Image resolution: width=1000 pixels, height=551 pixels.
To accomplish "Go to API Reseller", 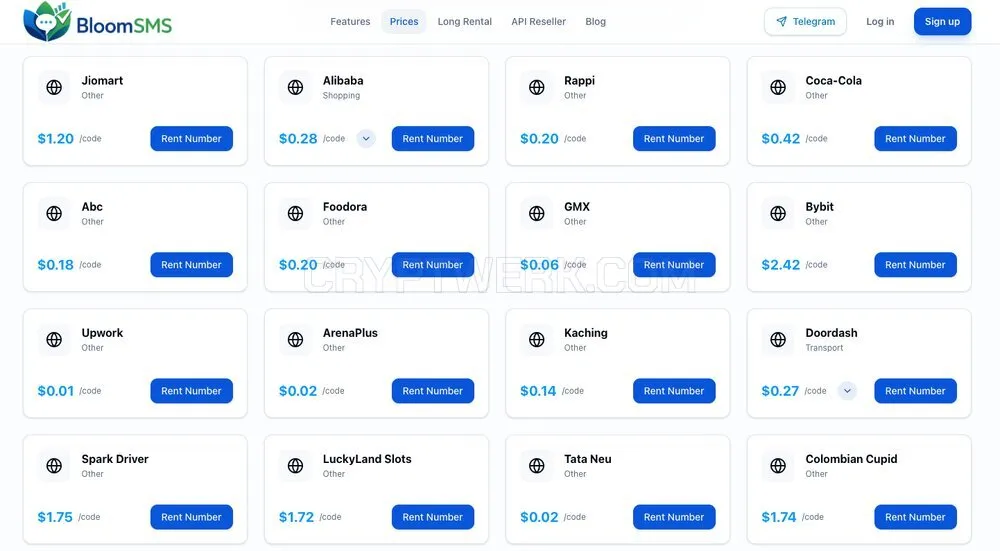I will pyautogui.click(x=538, y=22).
